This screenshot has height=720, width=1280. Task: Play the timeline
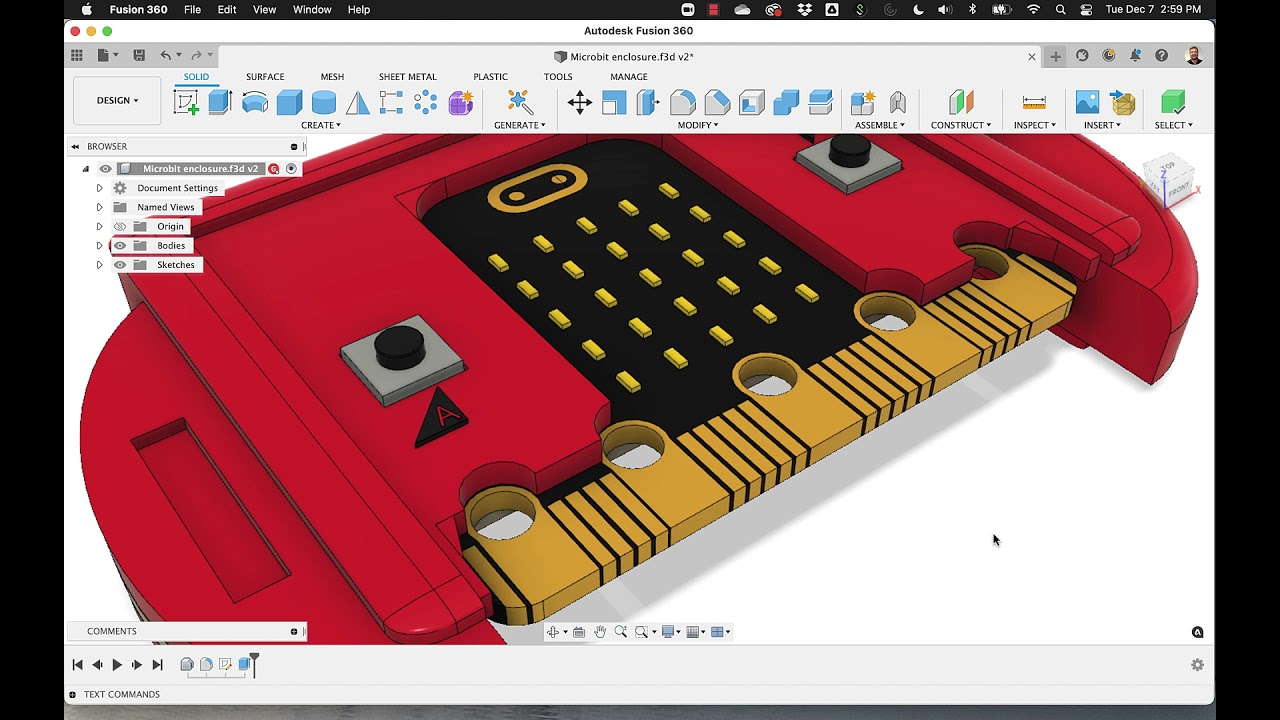click(x=117, y=665)
